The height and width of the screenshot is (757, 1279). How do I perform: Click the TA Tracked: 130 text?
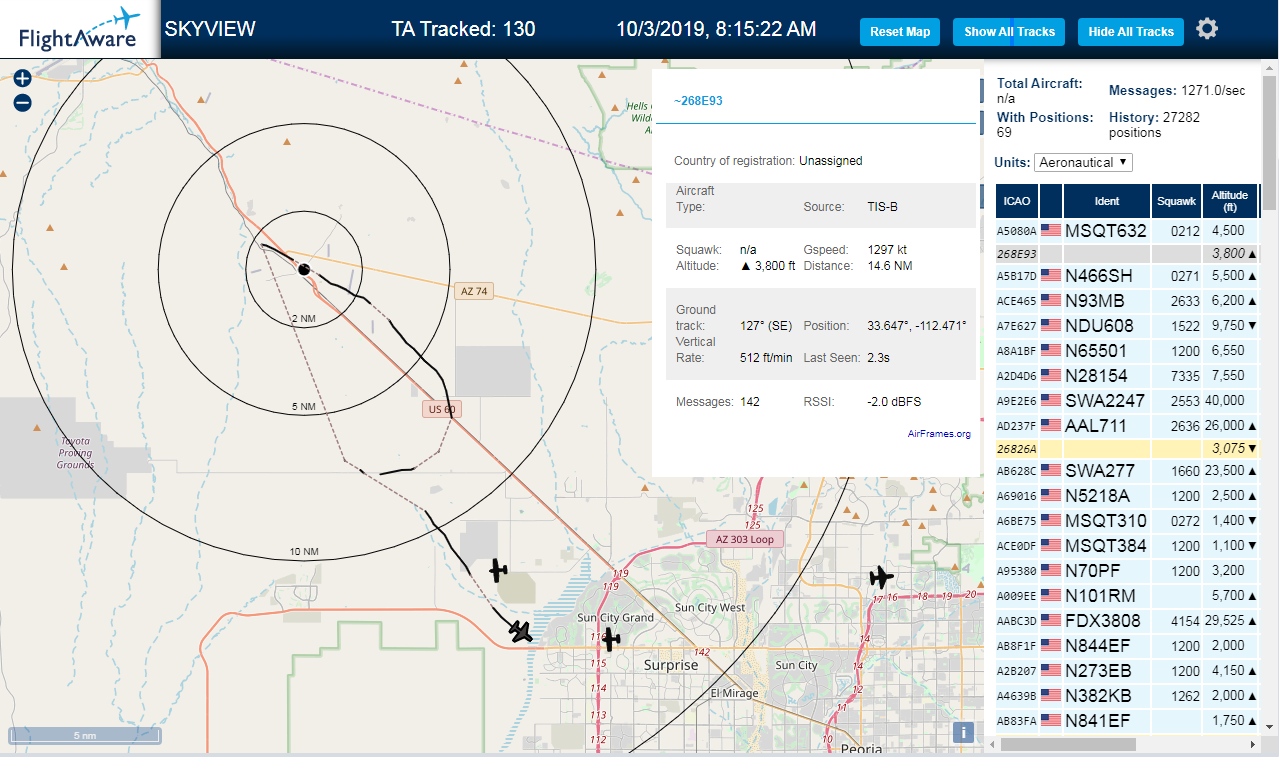[x=463, y=29]
